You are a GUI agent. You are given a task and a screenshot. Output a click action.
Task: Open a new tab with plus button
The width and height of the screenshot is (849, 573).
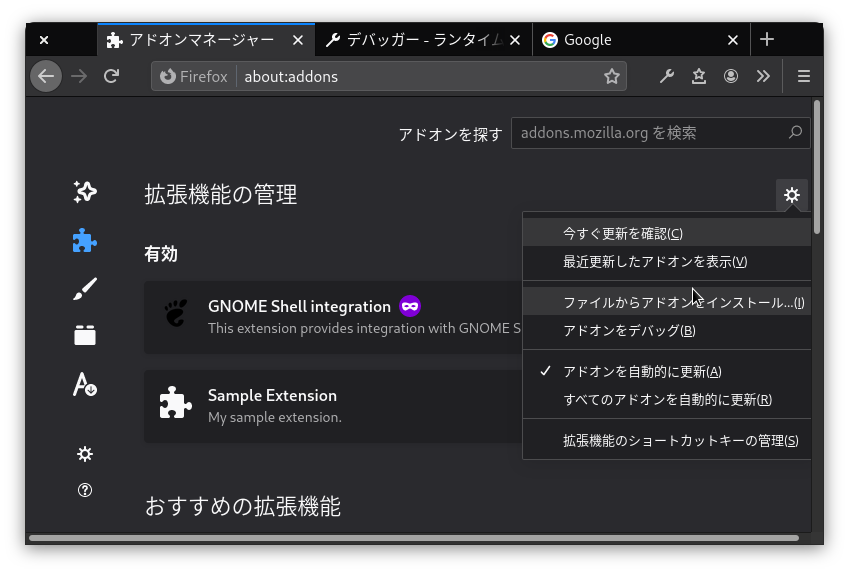767,40
